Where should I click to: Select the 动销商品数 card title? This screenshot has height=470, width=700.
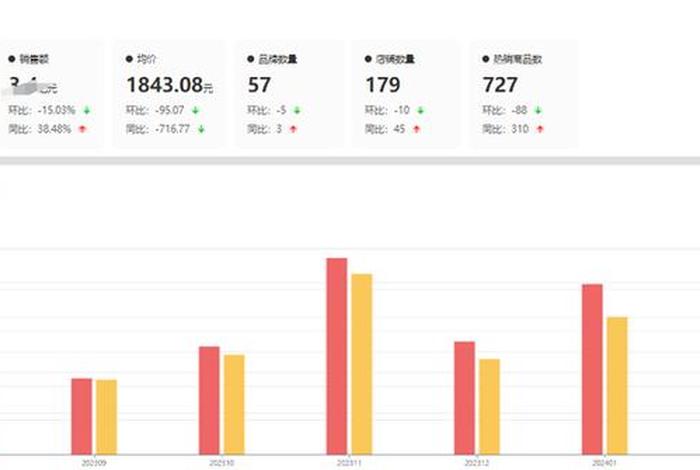517,59
